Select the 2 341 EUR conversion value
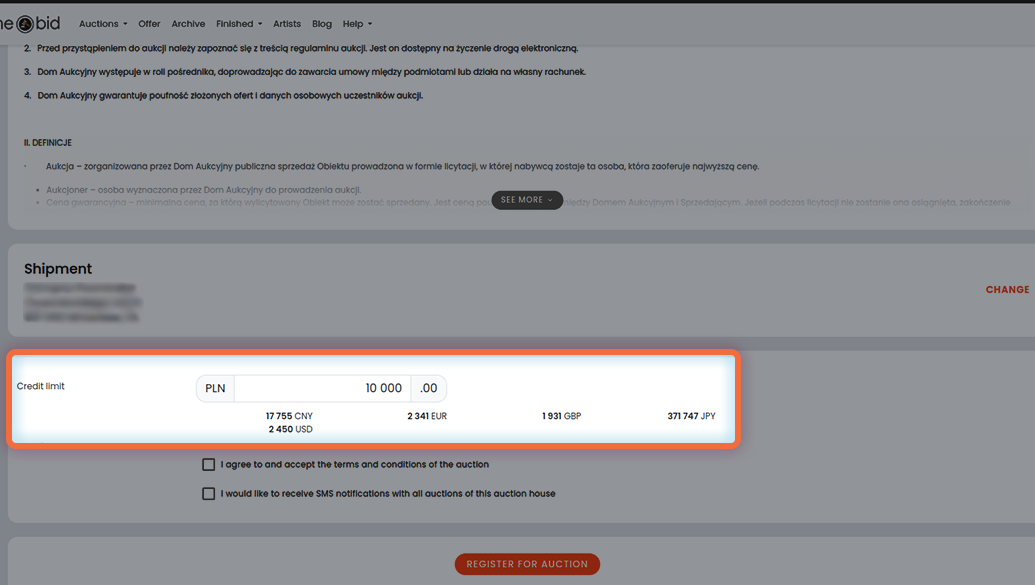The width and height of the screenshot is (1035, 585). pos(427,416)
